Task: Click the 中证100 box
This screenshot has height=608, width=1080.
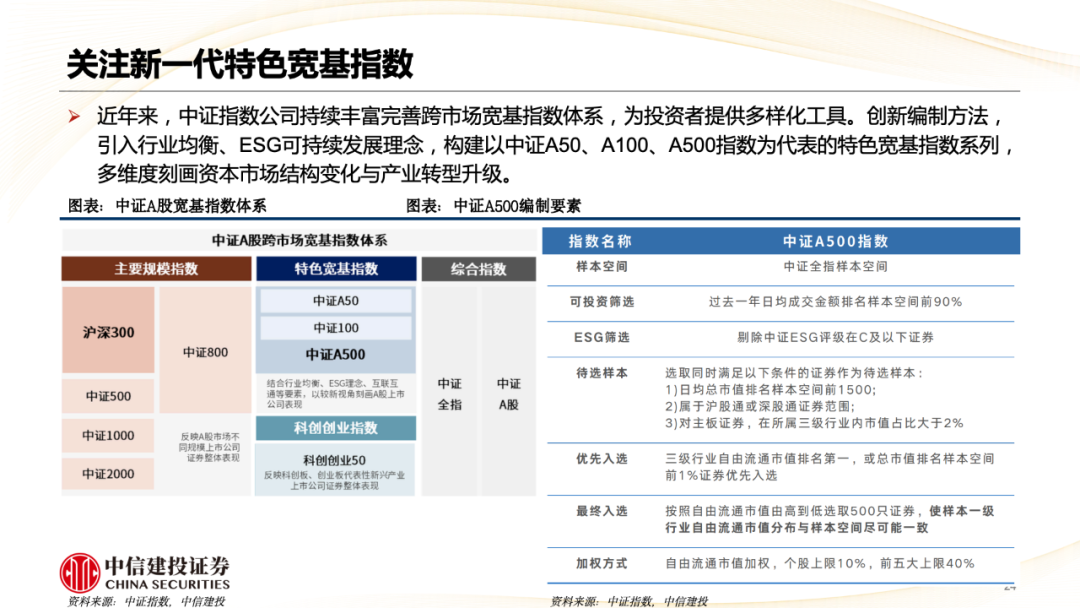Action: [x=336, y=328]
